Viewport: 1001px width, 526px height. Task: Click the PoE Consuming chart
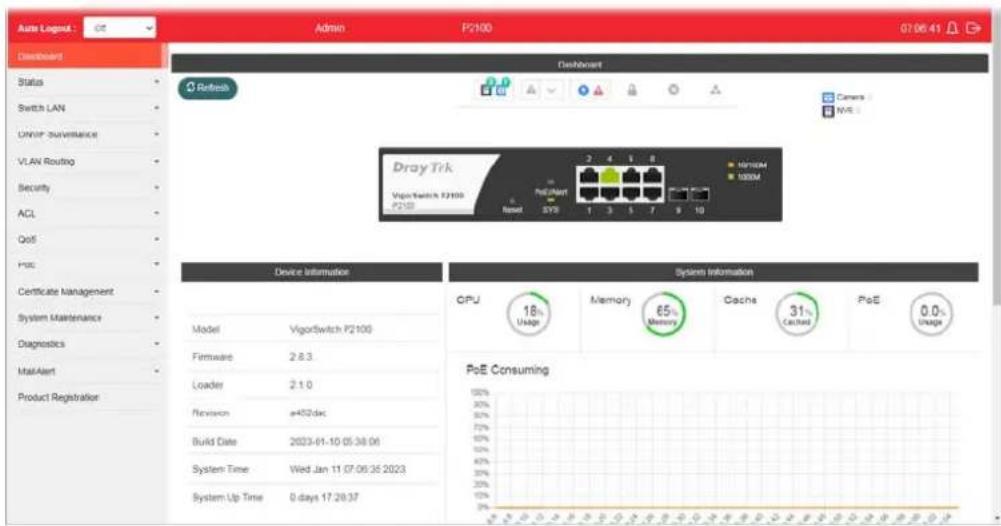coord(715,451)
